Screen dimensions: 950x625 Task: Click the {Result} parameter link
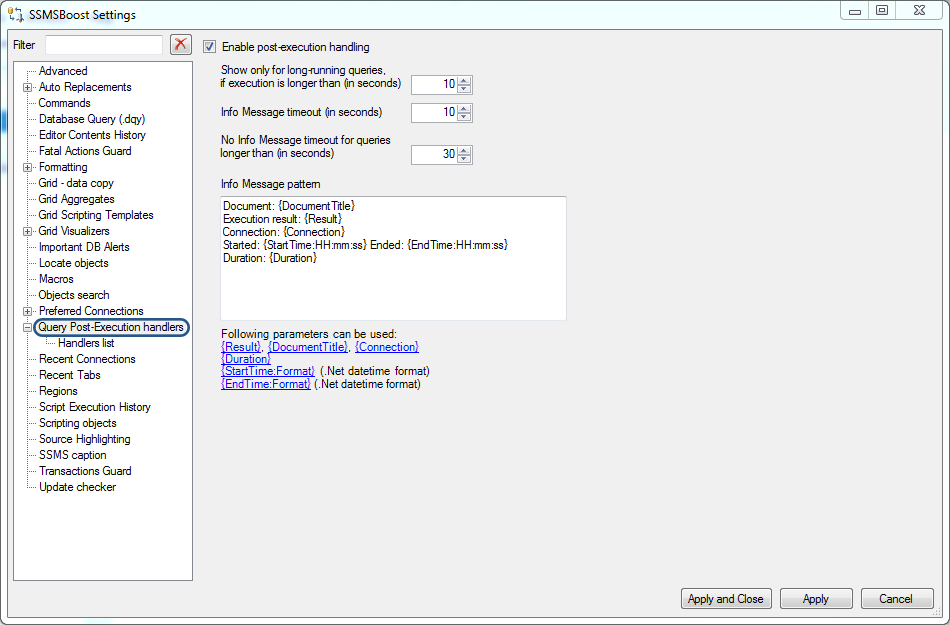tap(241, 347)
